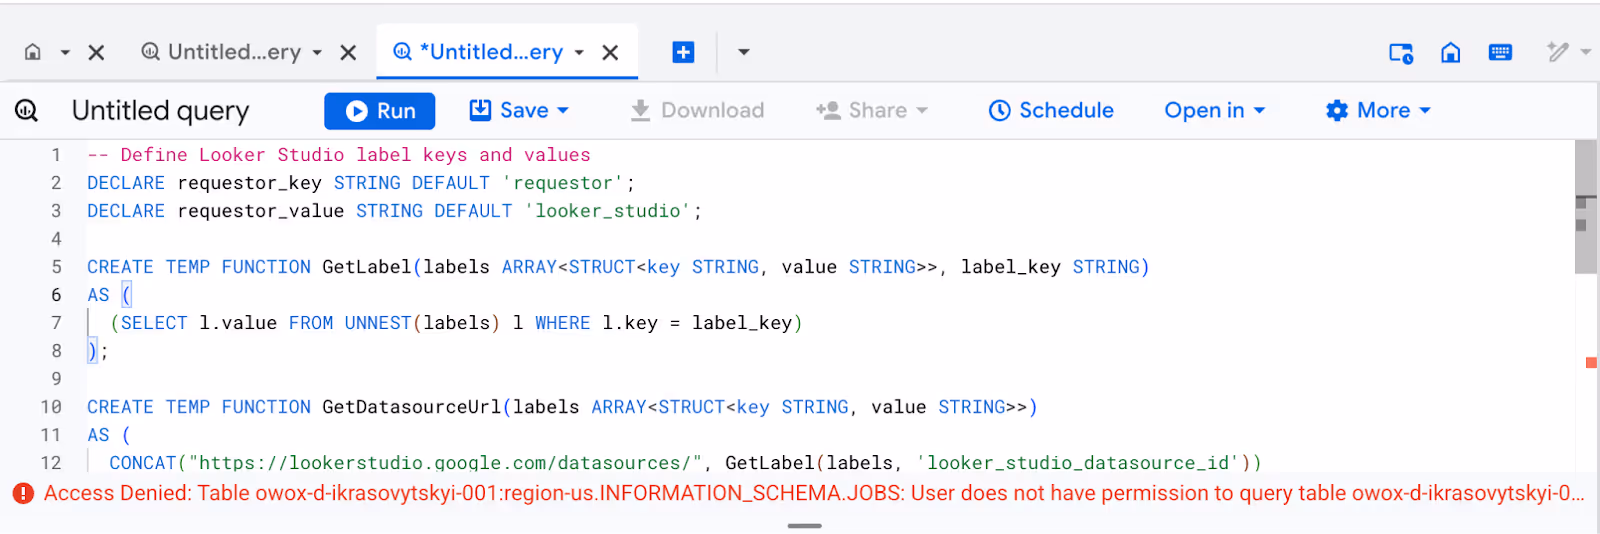
Task: Expand the home tab dropdown arrow
Action: (x=65, y=52)
